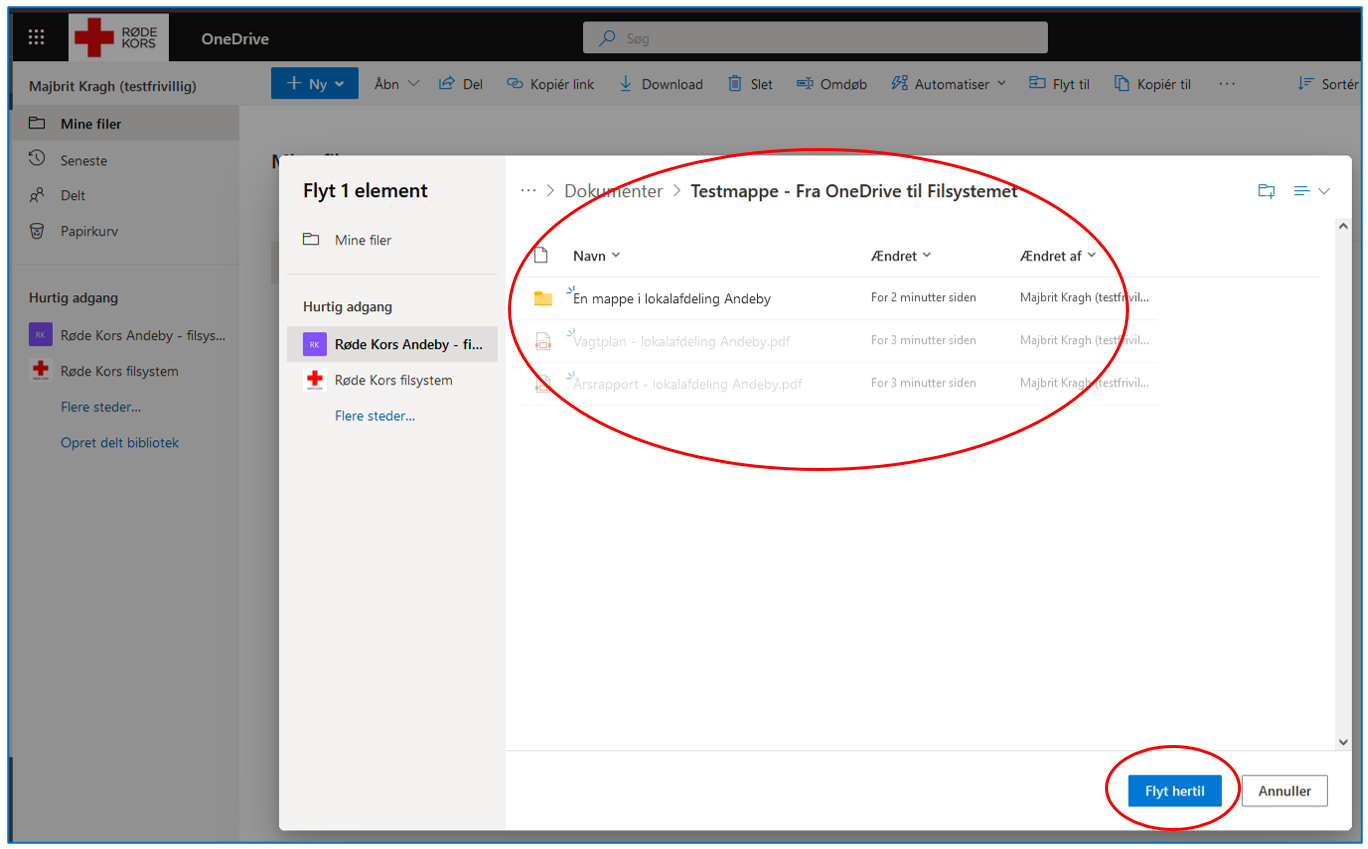Screen dimensions: 1368x849
Task: Select Mine filer in left navigation
Action: tap(125, 124)
